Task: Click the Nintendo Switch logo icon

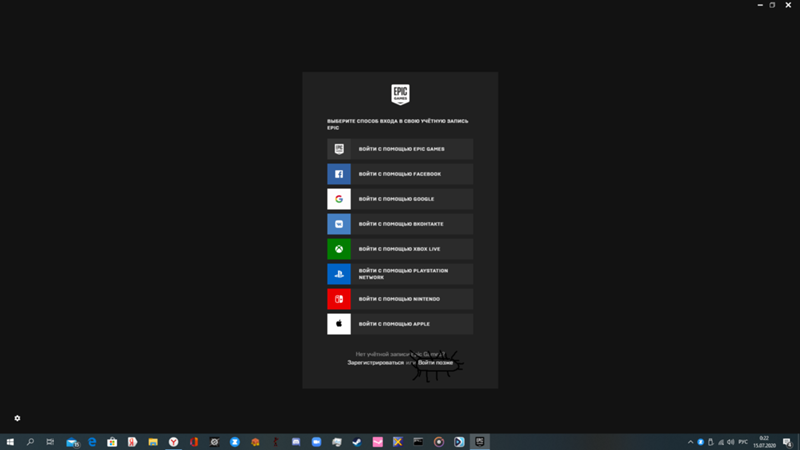Action: [x=339, y=299]
